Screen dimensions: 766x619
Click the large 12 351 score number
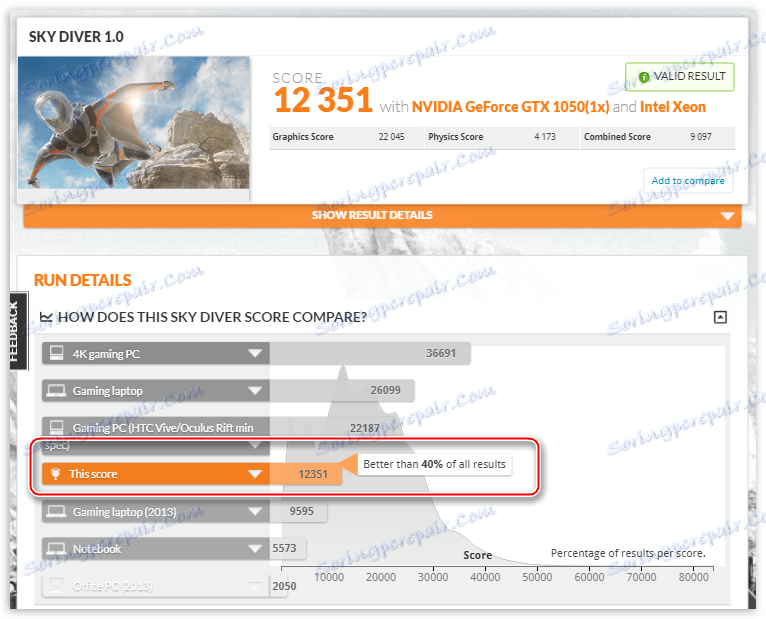click(x=323, y=101)
